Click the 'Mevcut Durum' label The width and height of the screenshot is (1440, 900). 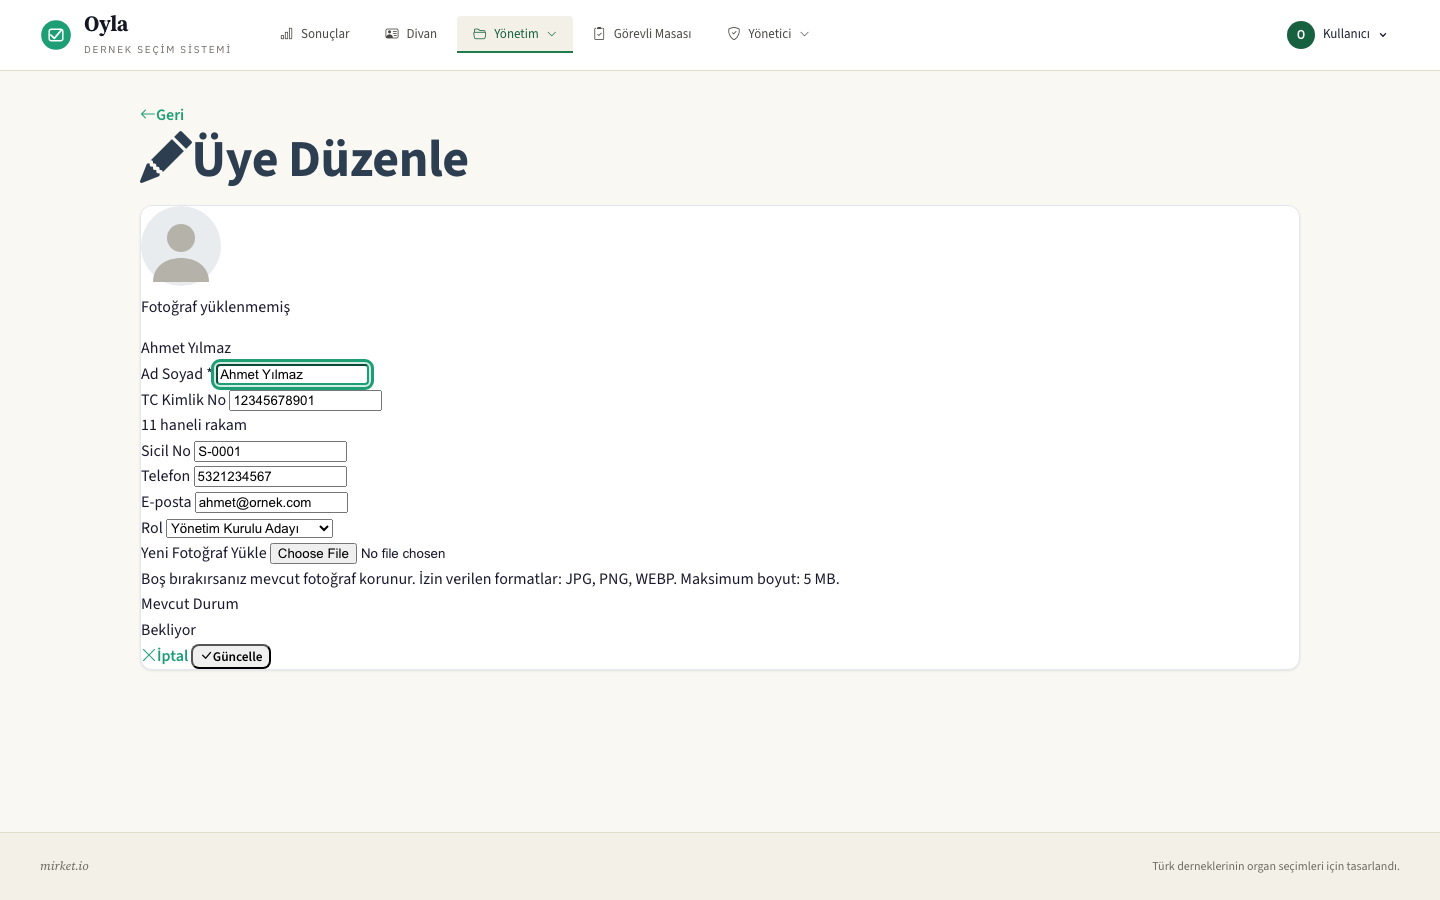[190, 604]
